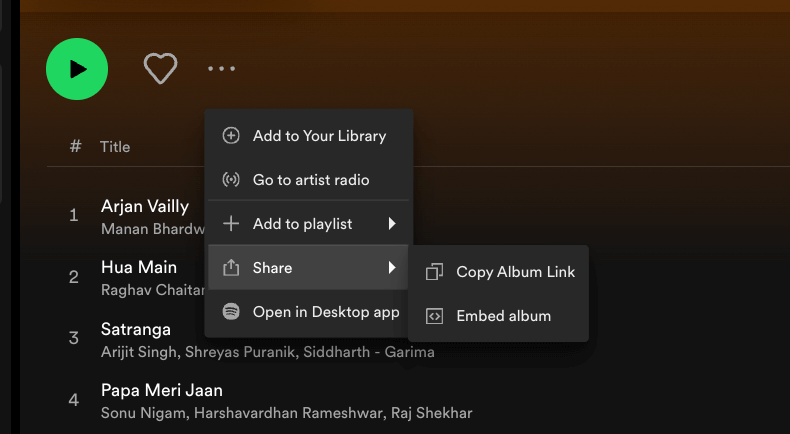Expand the Share submenu arrow
This screenshot has height=434, width=790.
coord(392,268)
